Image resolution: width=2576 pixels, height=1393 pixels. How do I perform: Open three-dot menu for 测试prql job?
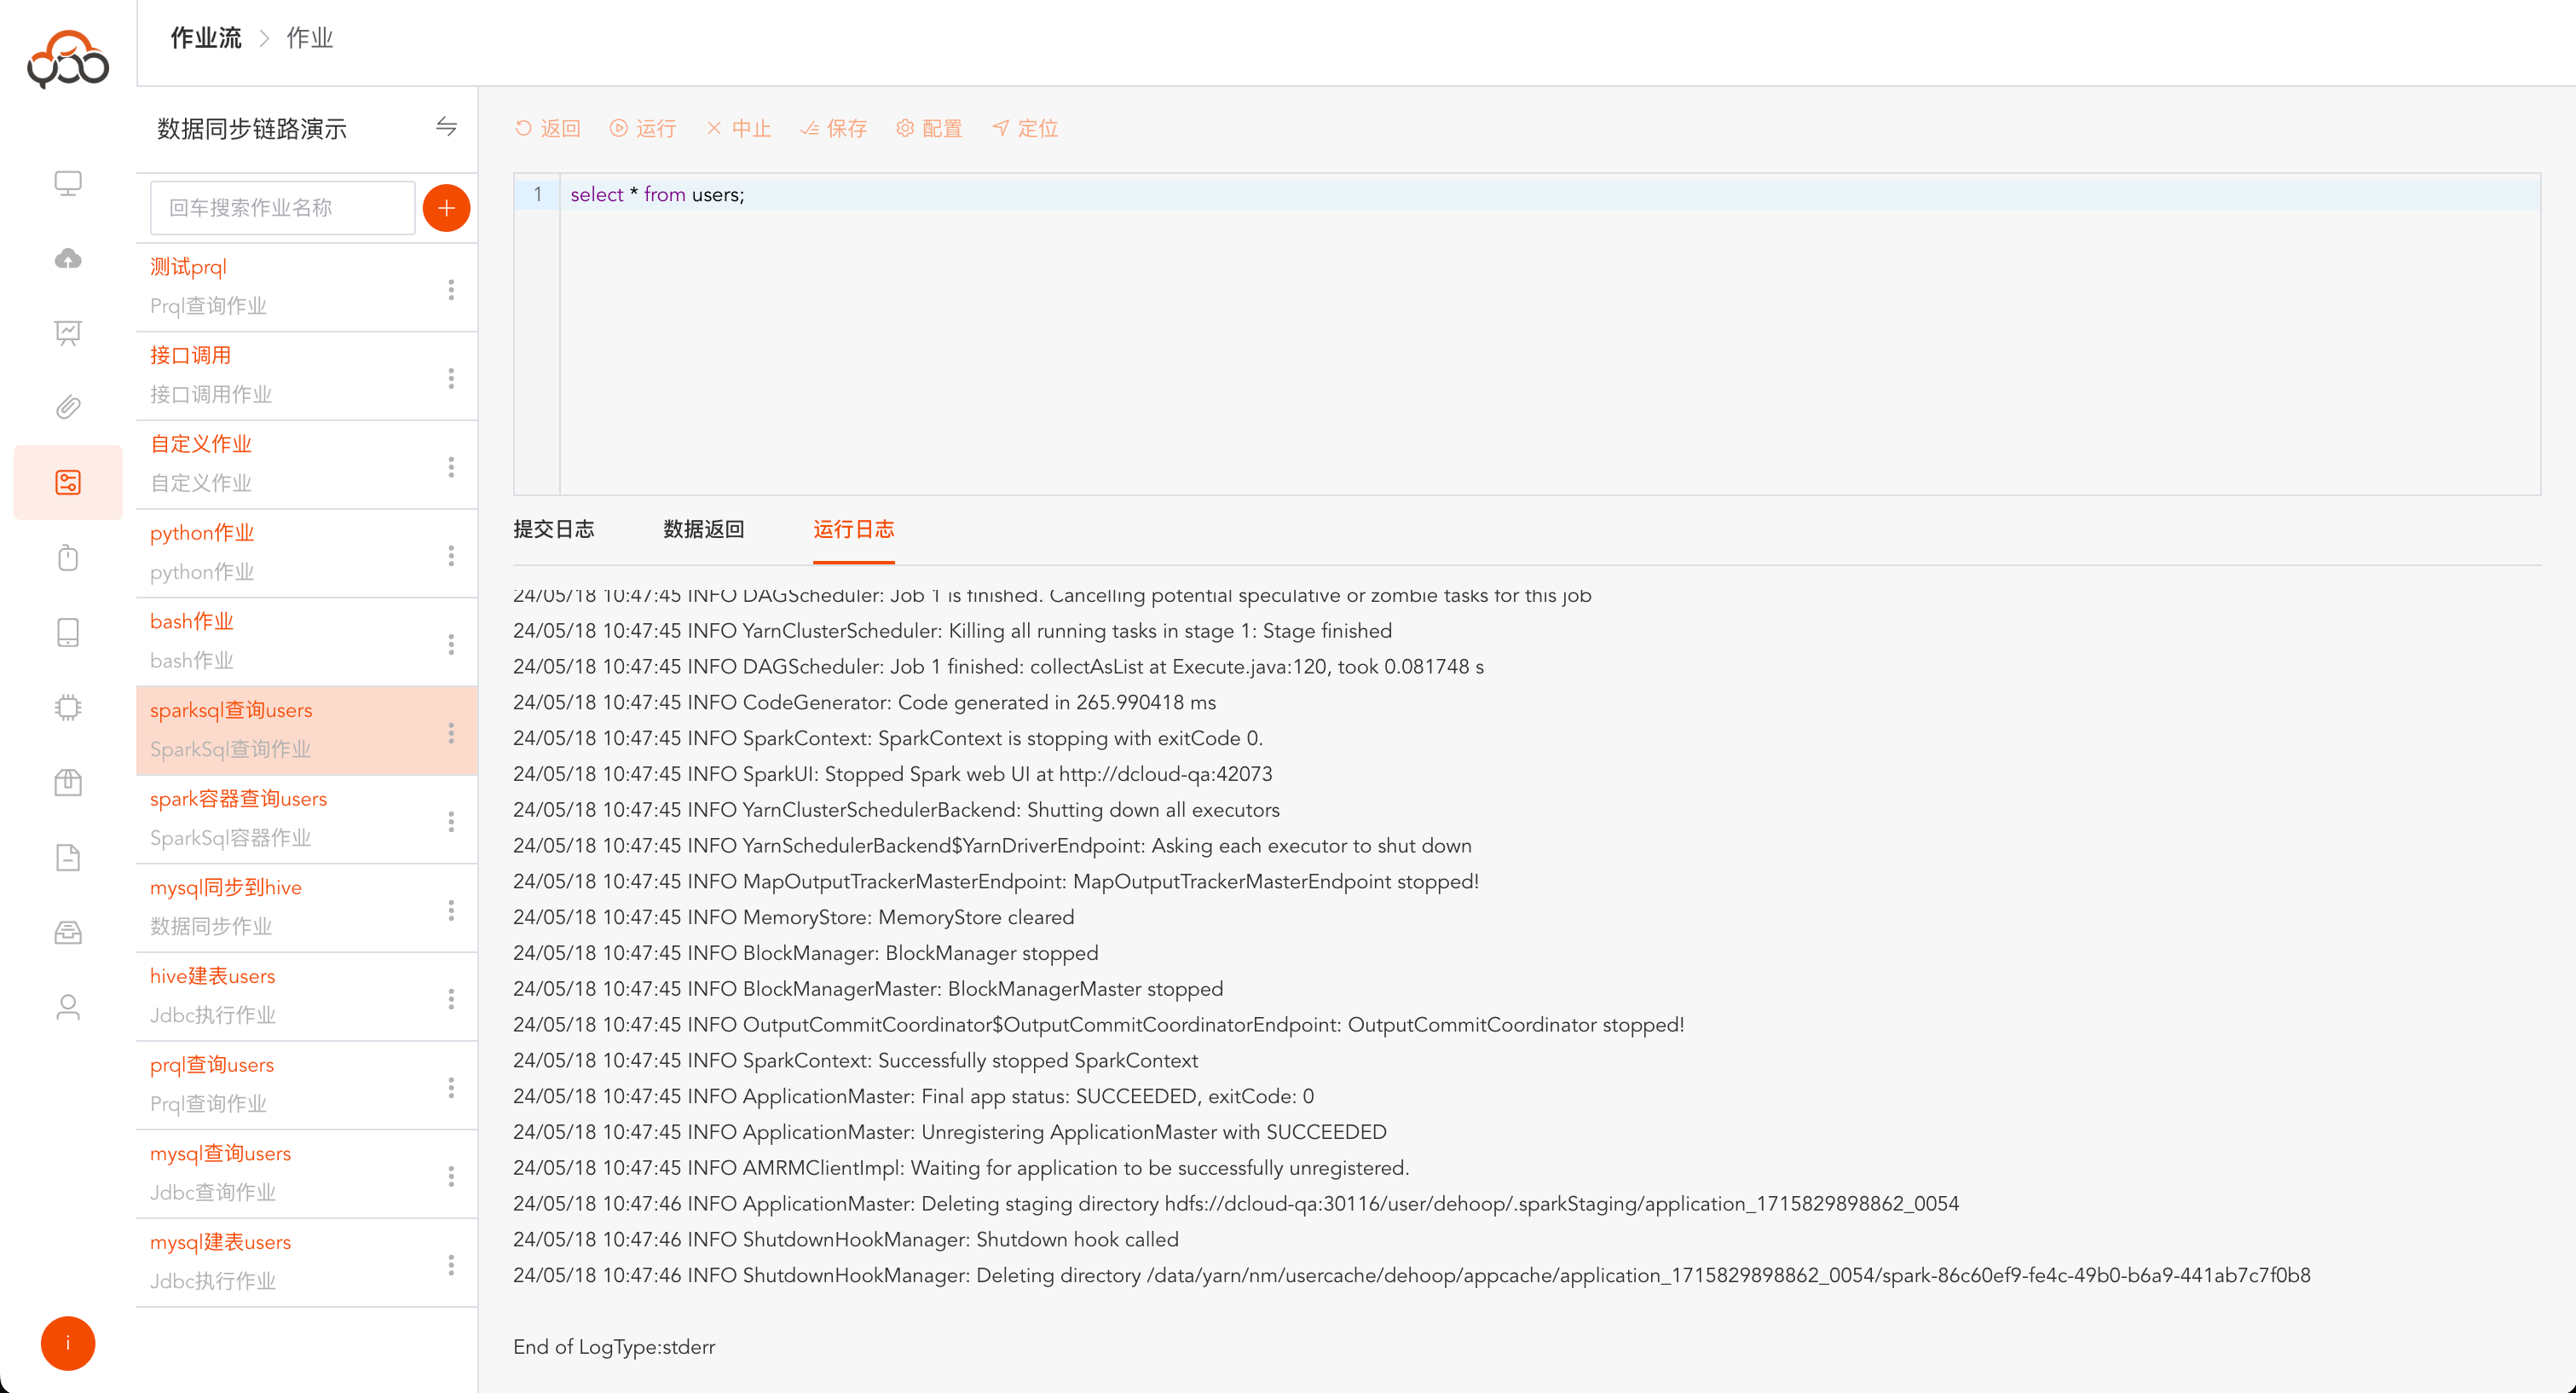click(451, 289)
